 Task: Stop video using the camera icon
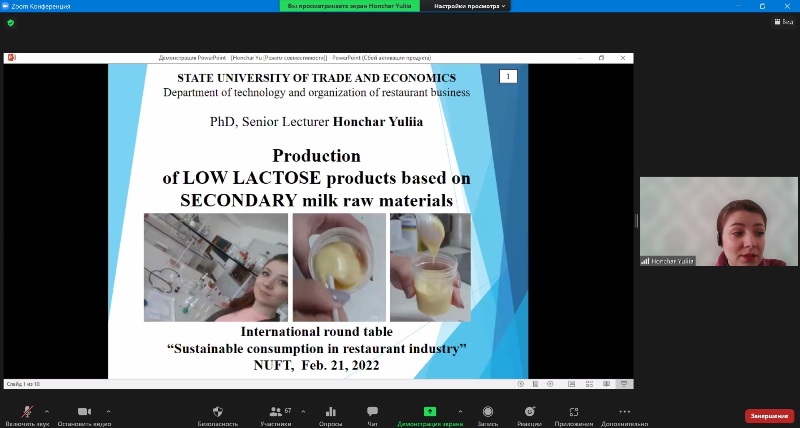point(84,411)
